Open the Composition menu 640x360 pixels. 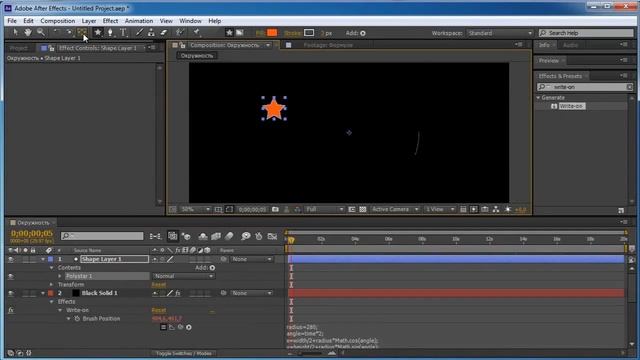pyautogui.click(x=58, y=21)
